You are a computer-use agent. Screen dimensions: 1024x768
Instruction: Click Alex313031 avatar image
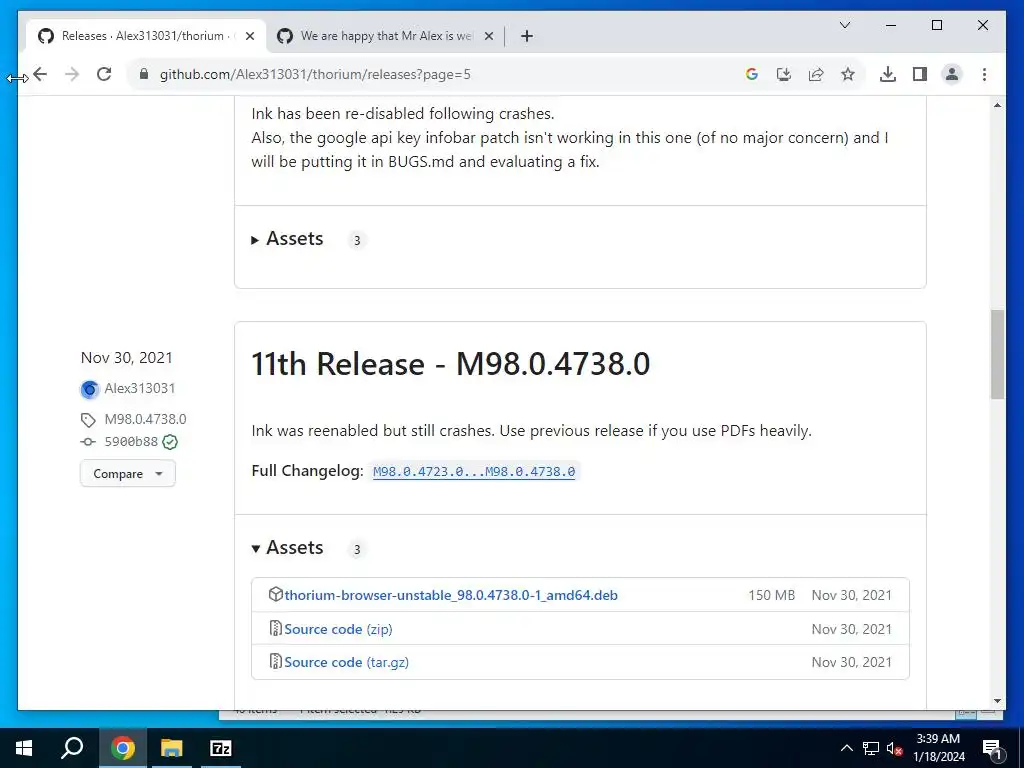click(89, 389)
